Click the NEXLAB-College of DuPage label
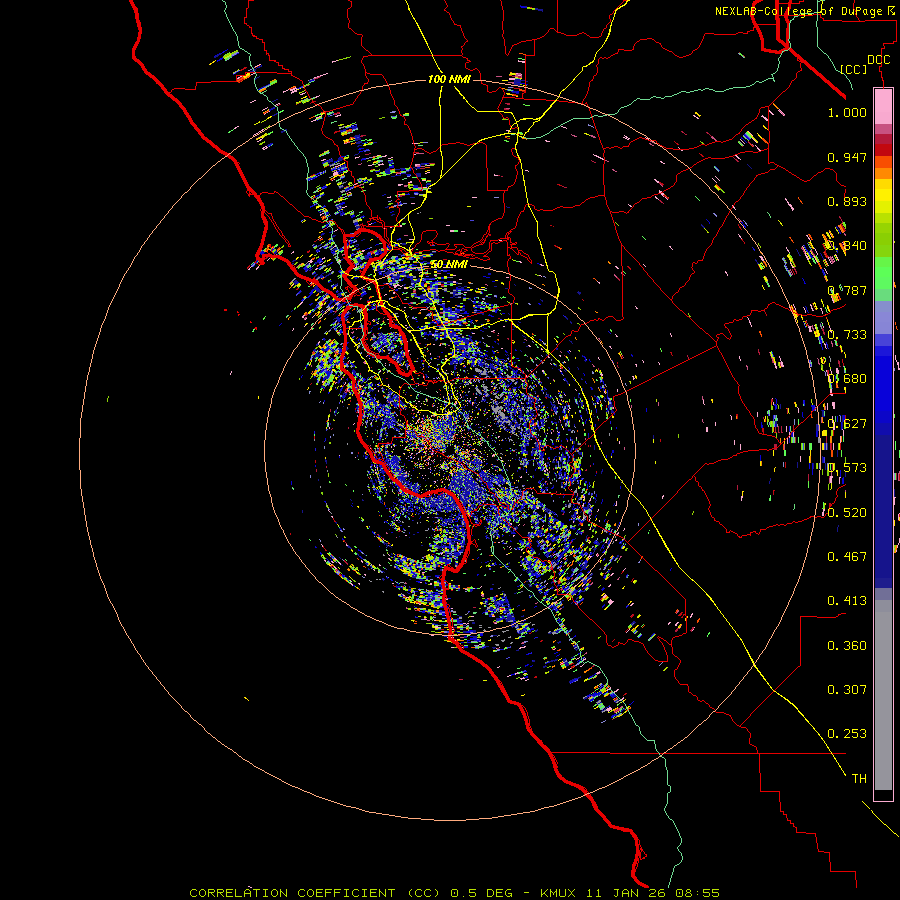900x900 pixels. (806, 11)
